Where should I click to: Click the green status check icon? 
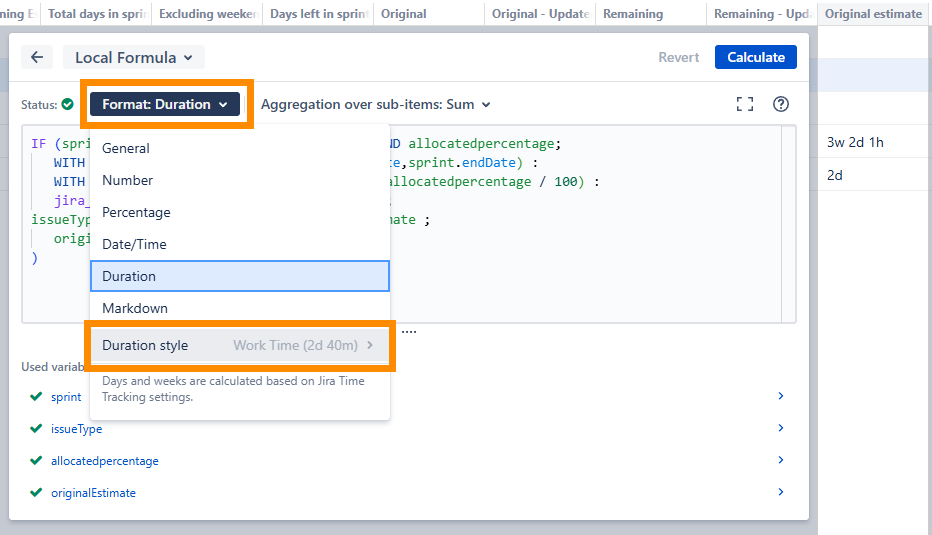point(68,104)
